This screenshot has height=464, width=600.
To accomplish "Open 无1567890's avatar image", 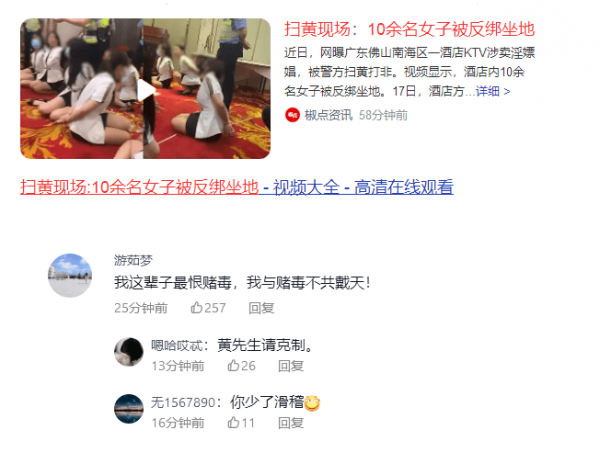I will [x=129, y=409].
